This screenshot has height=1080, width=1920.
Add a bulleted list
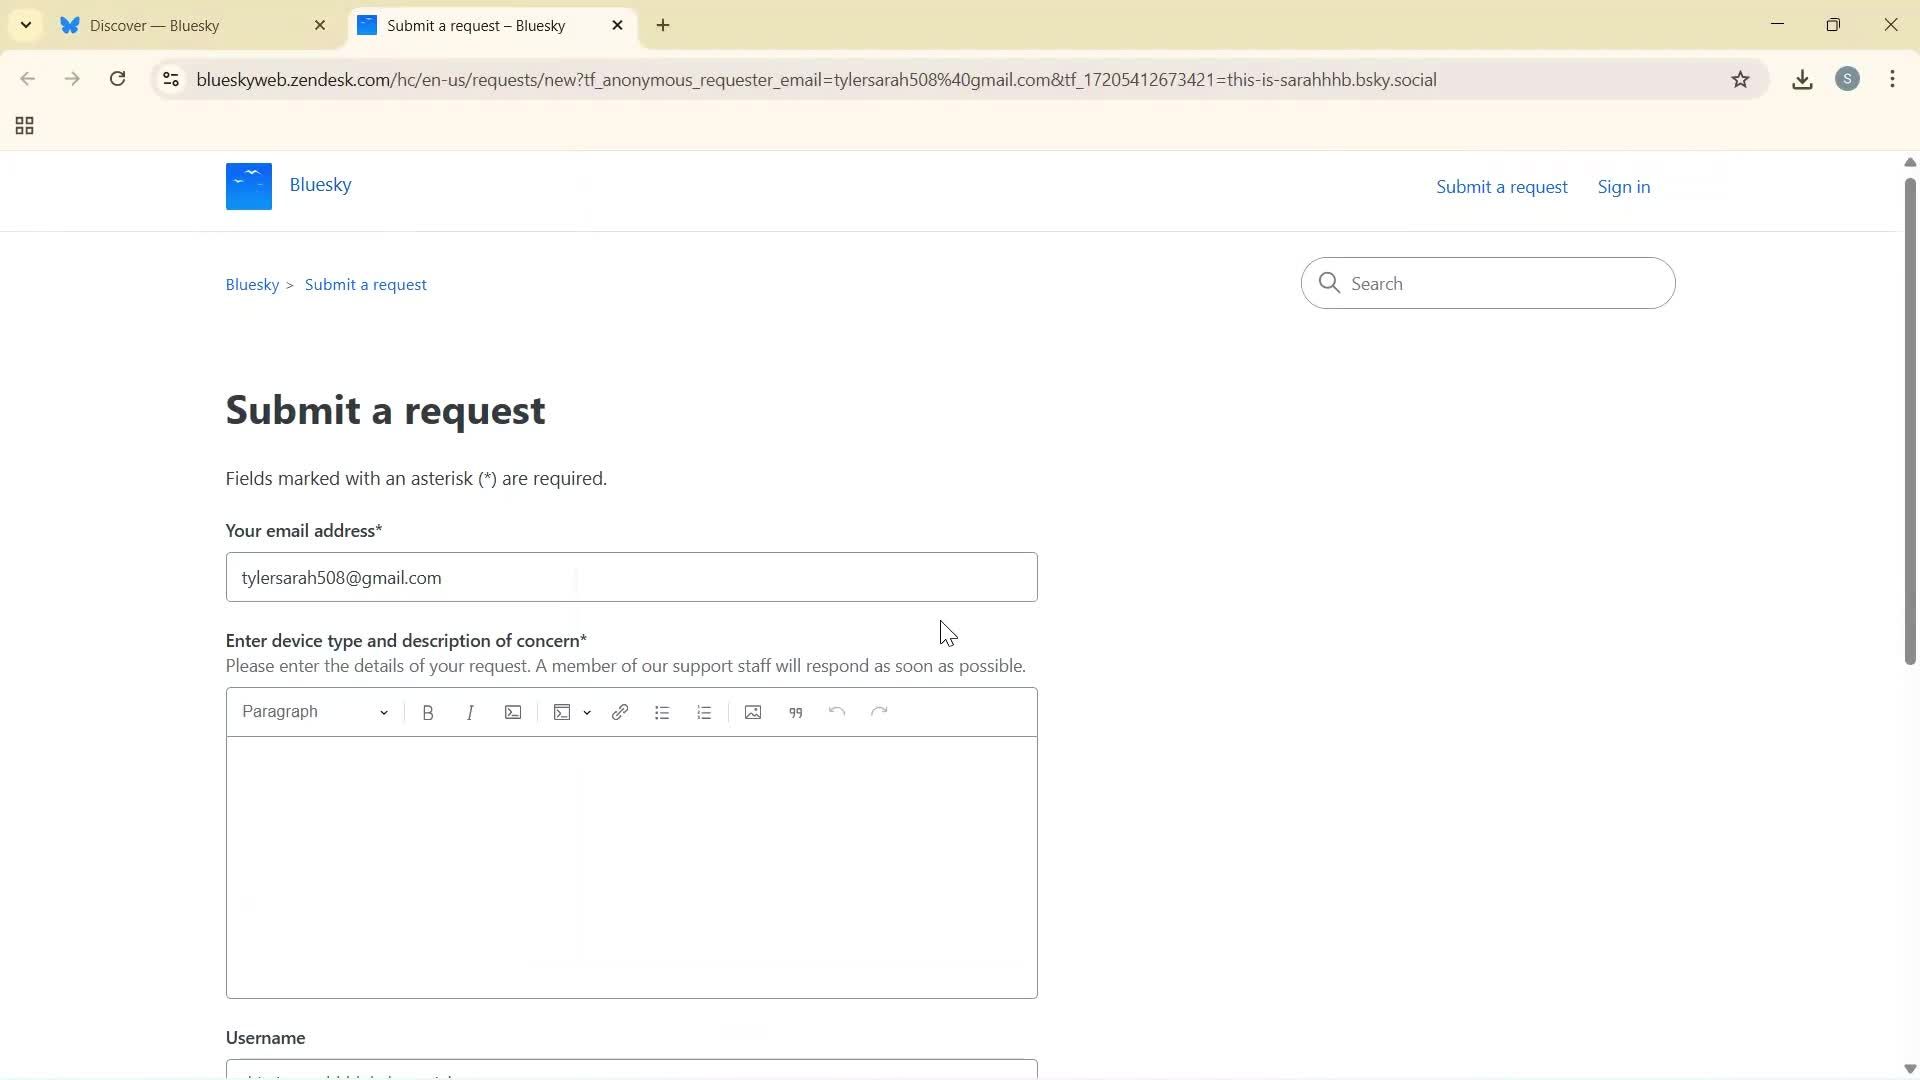tap(662, 711)
